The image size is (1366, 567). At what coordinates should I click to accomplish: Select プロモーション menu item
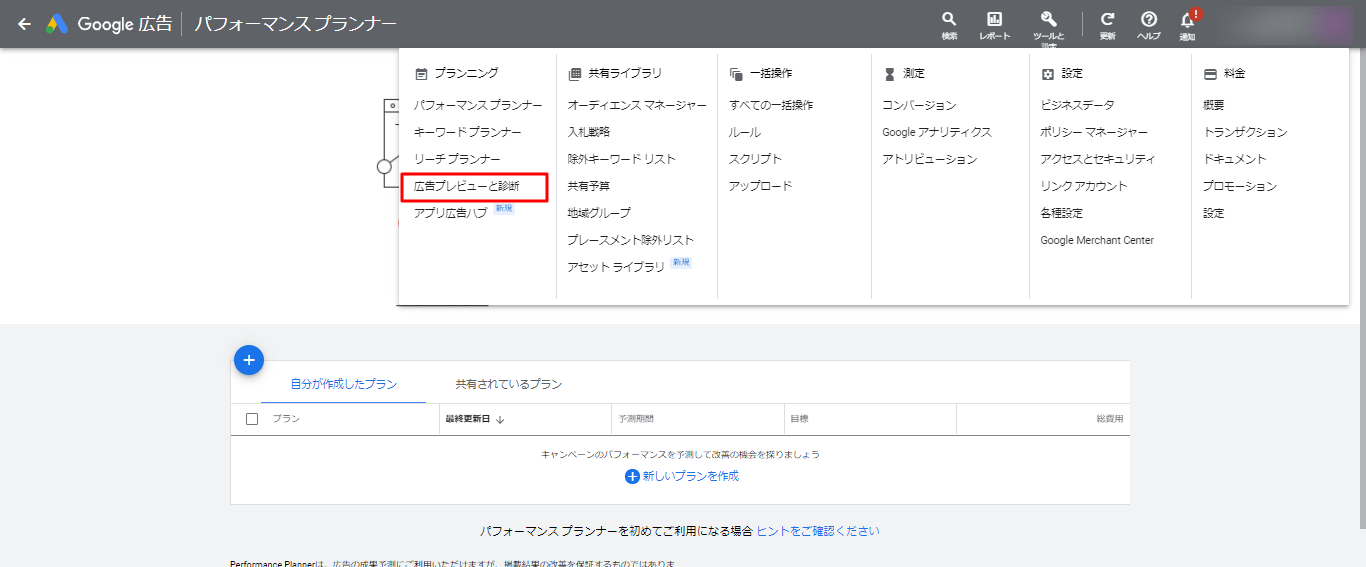click(1240, 186)
